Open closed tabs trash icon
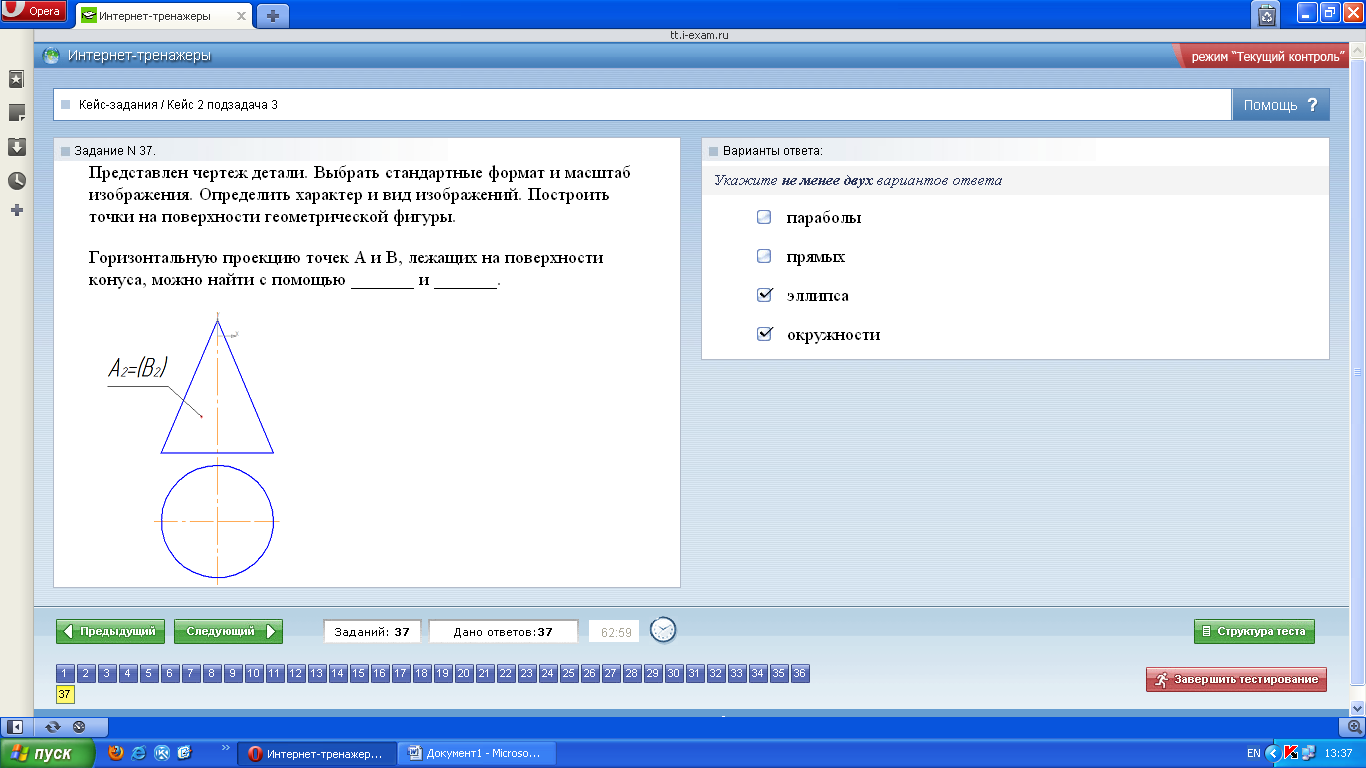Viewport: 1366px width, 768px height. (1267, 15)
